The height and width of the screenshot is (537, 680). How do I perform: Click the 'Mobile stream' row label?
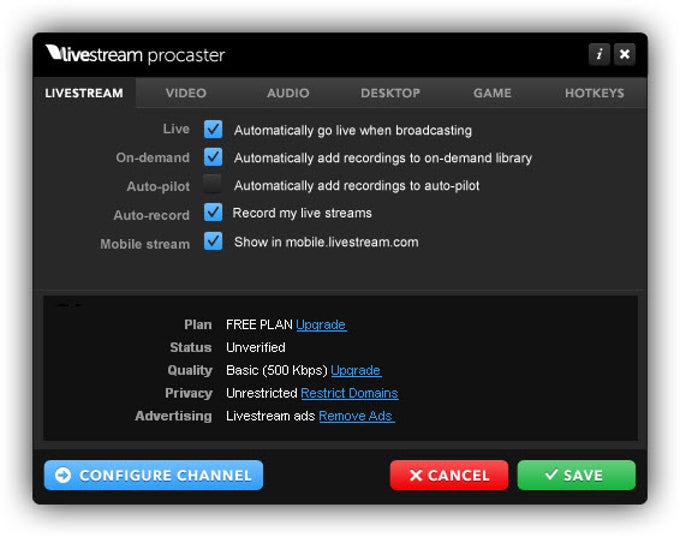[x=145, y=244]
